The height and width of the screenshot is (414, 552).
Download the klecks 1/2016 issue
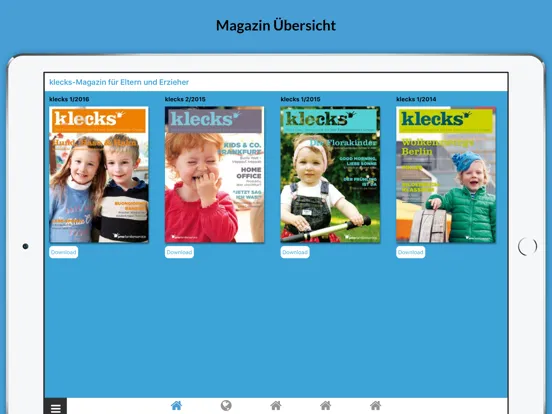pos(63,252)
